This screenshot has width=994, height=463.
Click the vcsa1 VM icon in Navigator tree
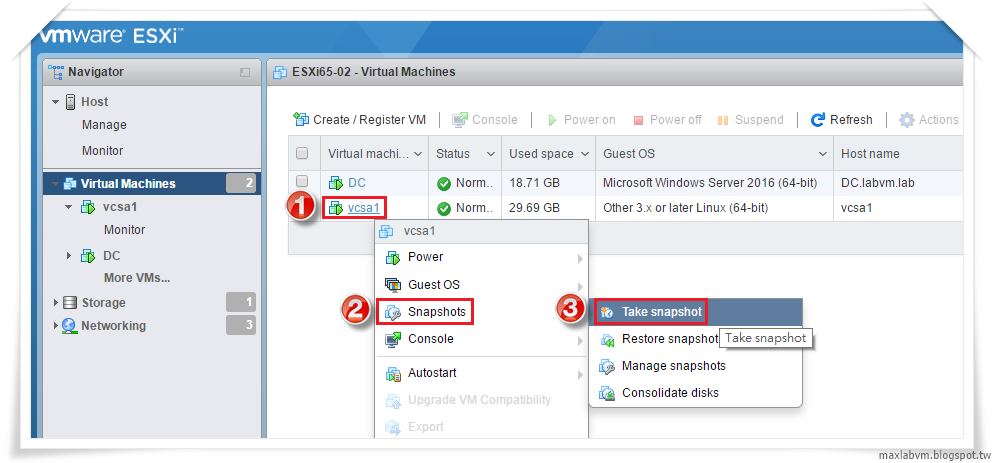pyautogui.click(x=88, y=207)
